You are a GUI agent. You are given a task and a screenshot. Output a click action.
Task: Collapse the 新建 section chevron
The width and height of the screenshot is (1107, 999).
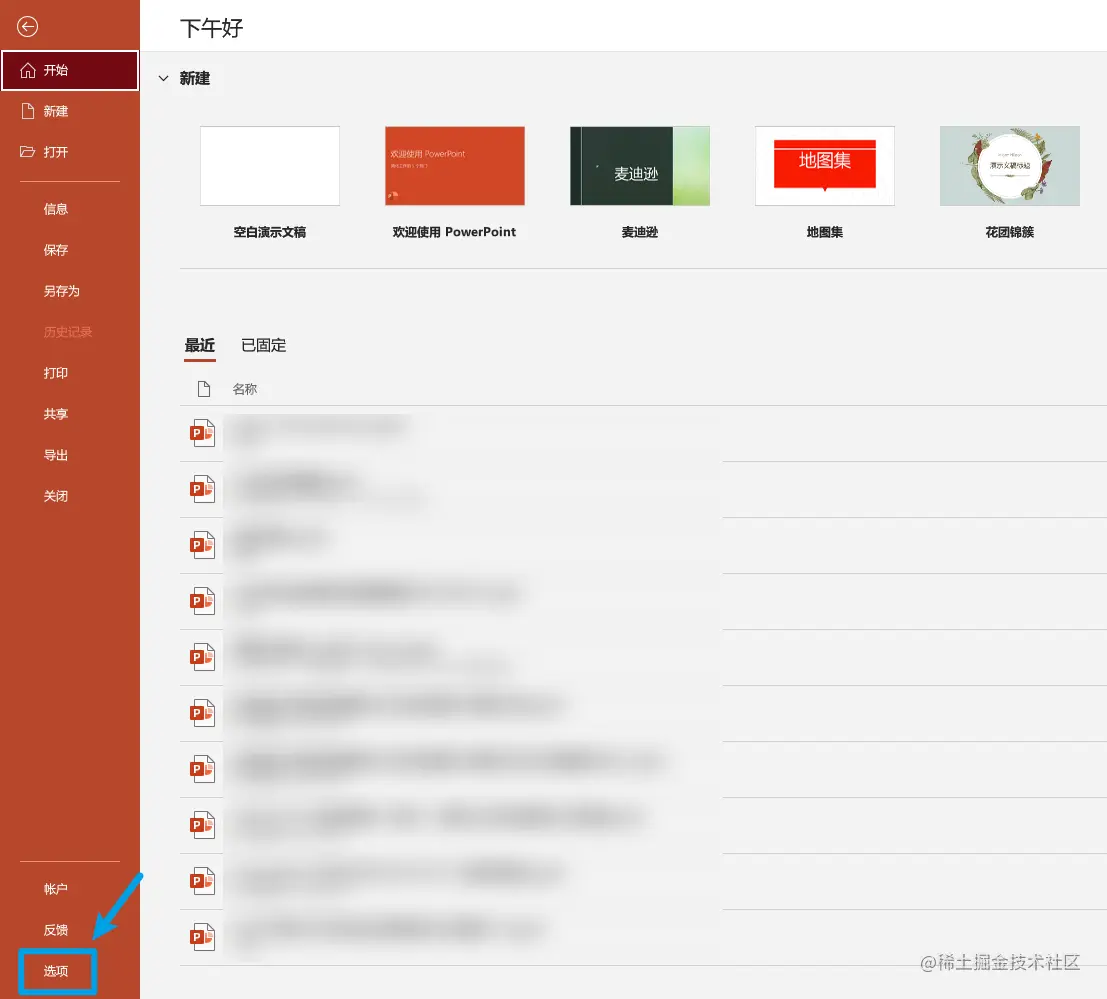click(164, 78)
